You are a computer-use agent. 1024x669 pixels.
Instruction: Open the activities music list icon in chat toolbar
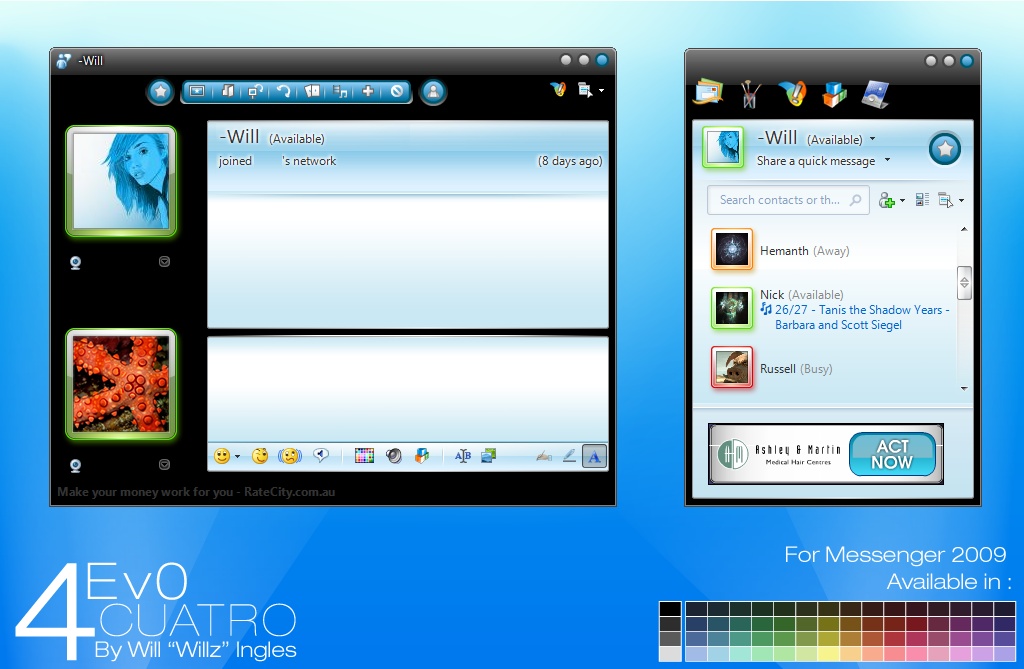click(340, 91)
